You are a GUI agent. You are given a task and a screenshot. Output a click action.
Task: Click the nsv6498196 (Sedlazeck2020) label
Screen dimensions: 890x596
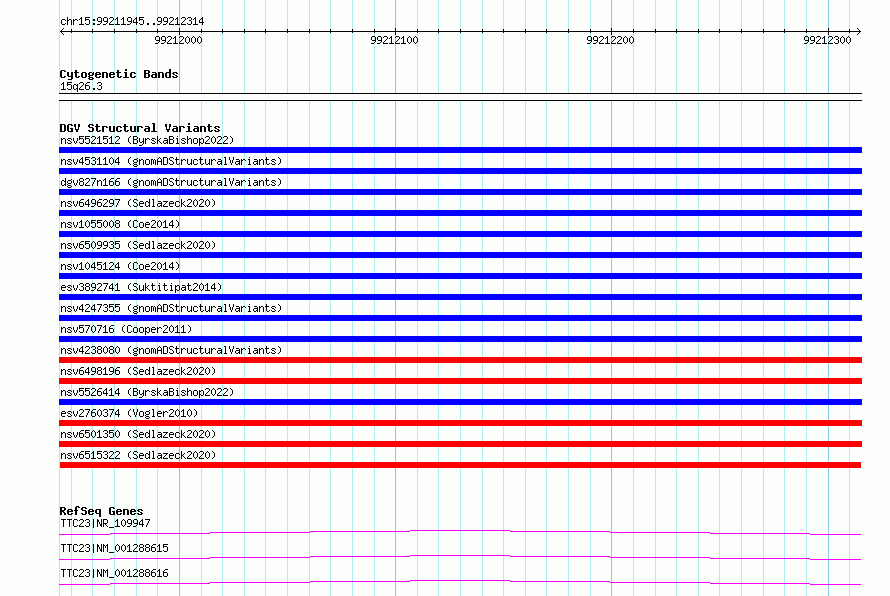click(138, 371)
